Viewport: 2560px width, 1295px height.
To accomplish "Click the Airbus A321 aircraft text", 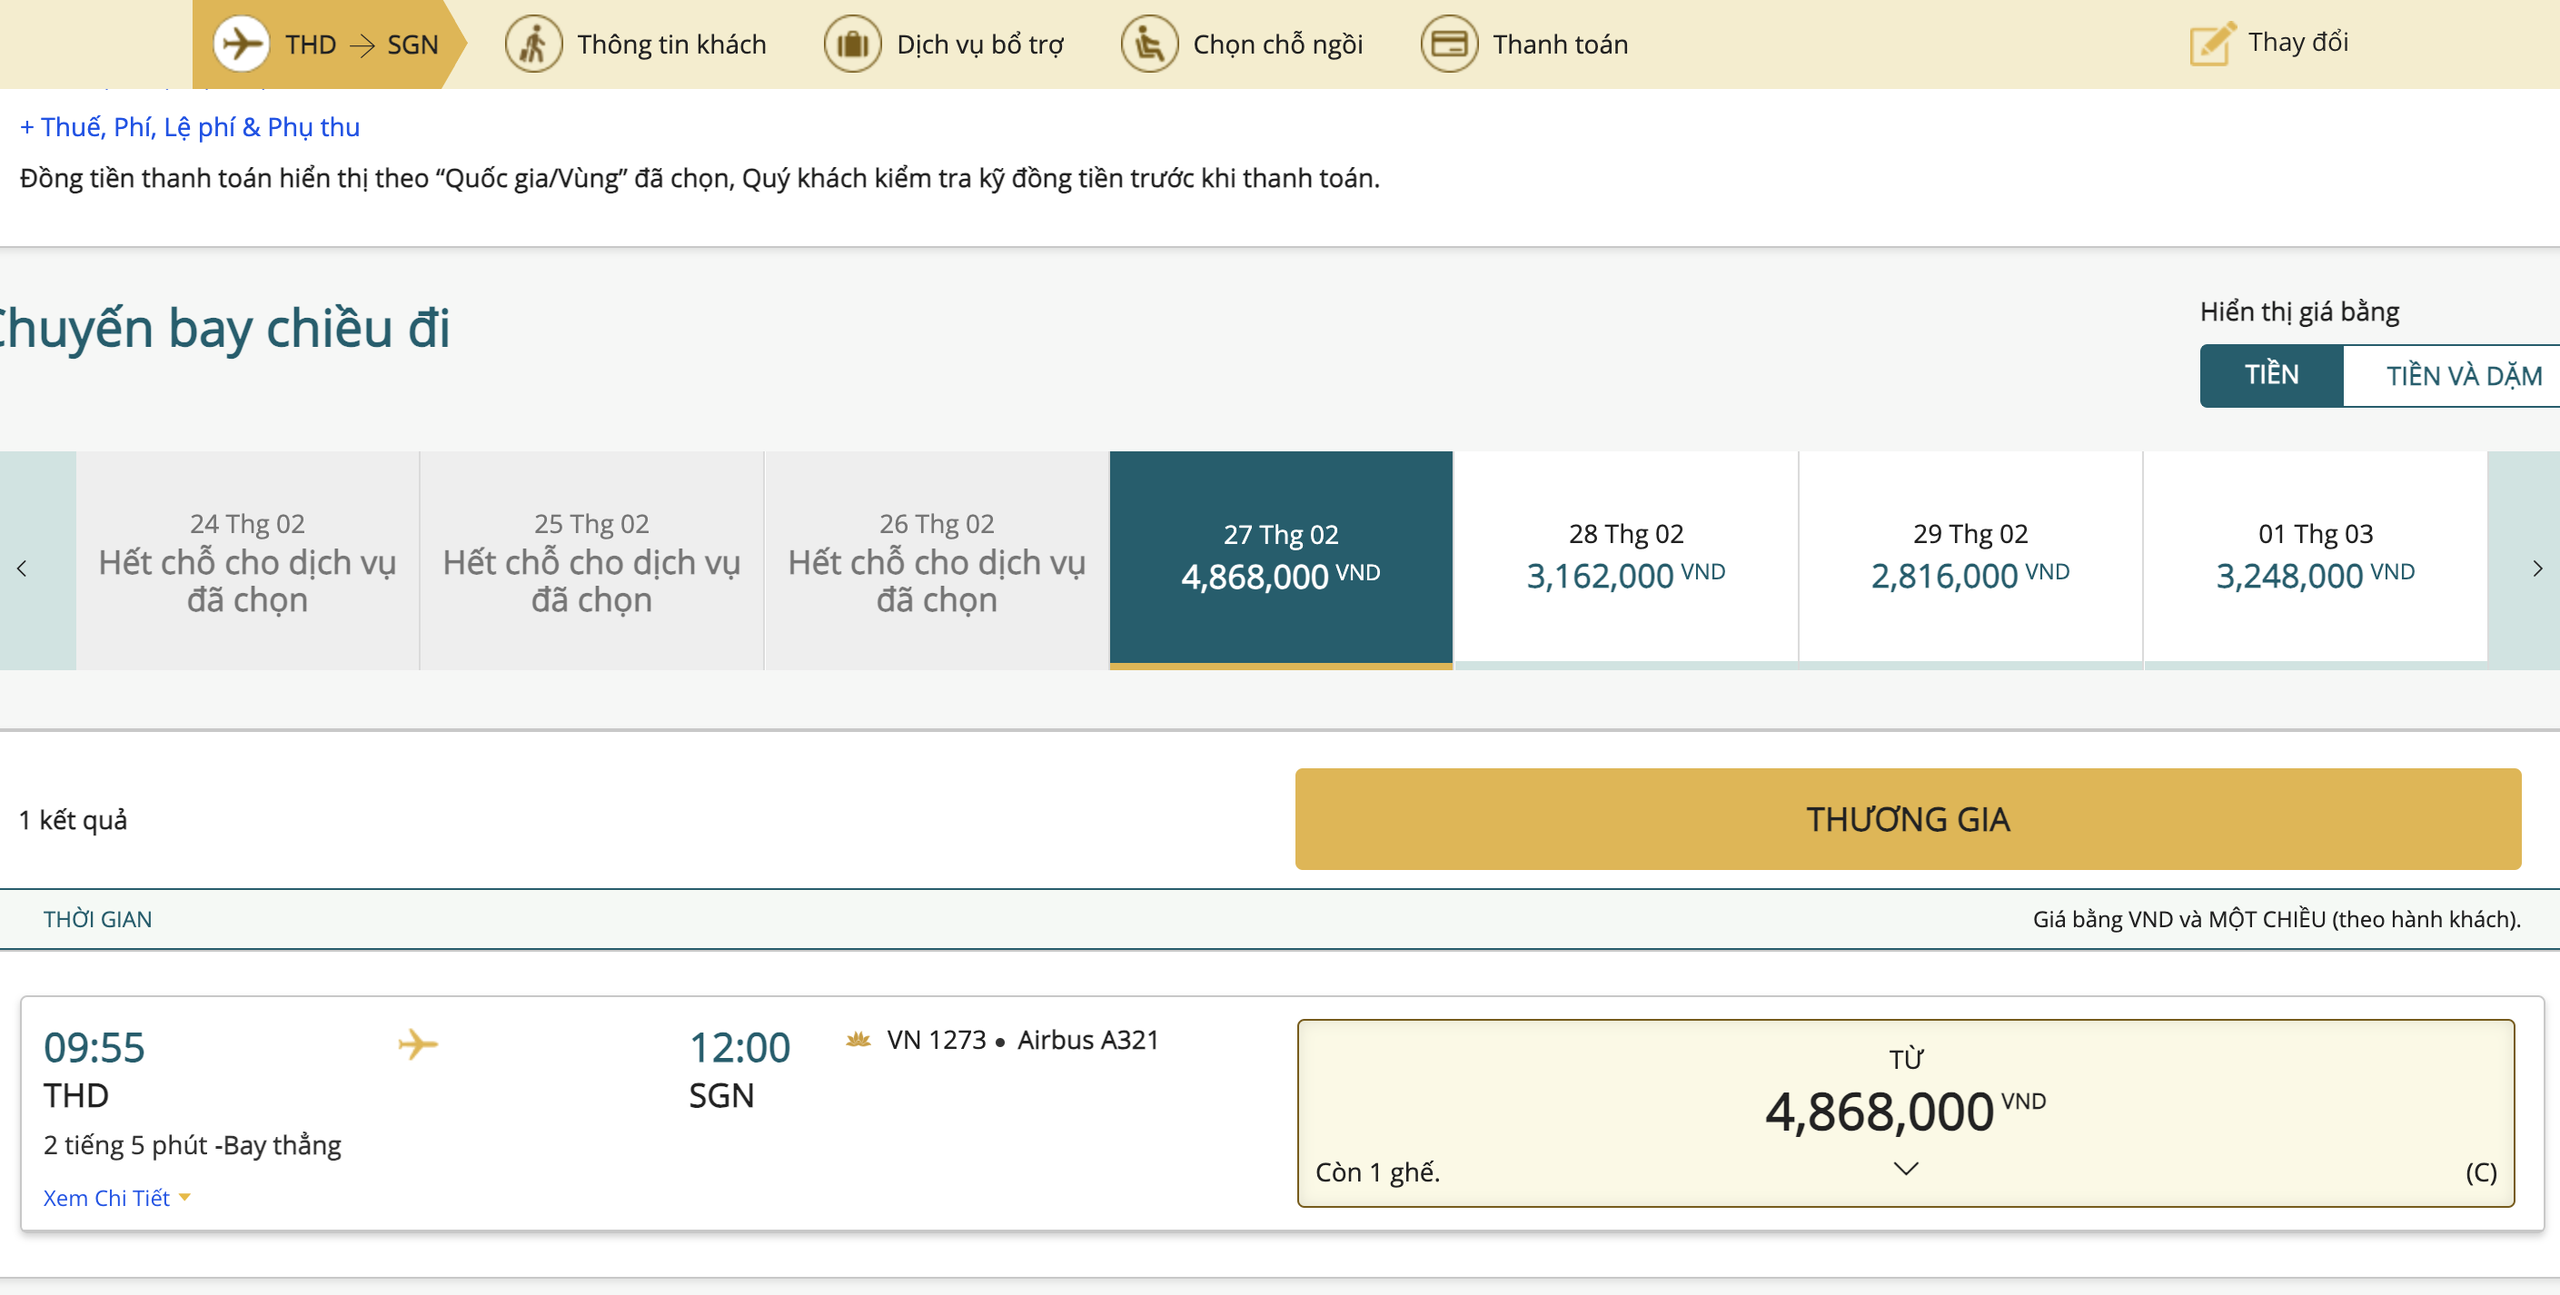I will click(x=1088, y=1040).
